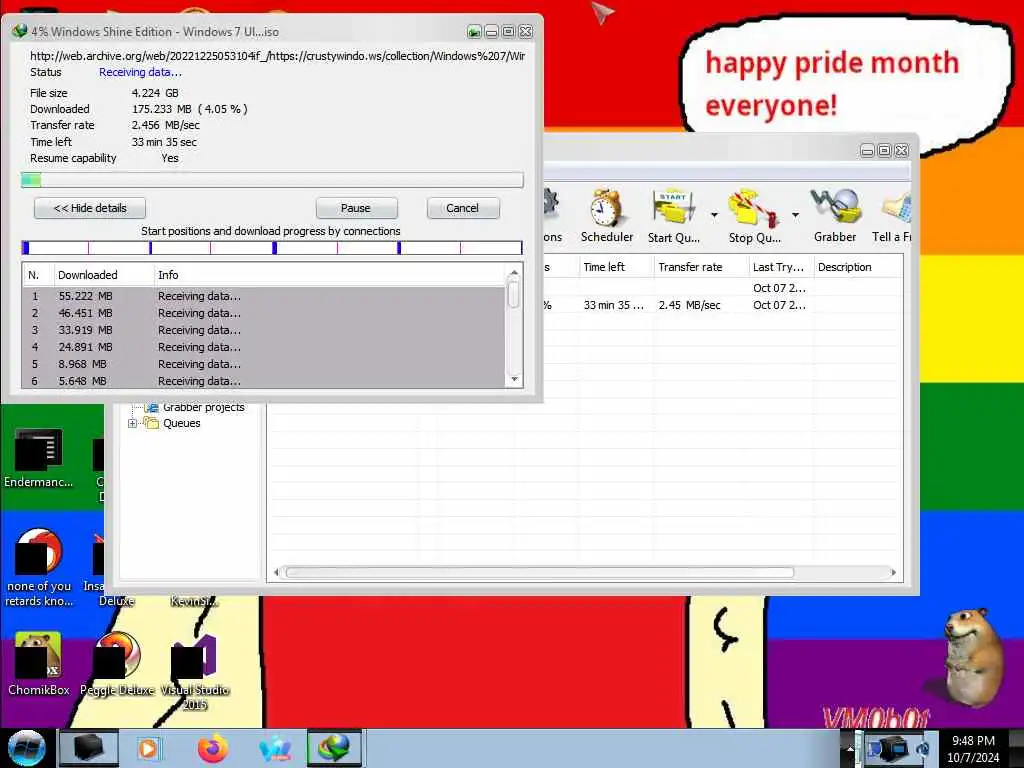Screen dimensions: 1024x768
Task: Open the Scheduler in IDM toolbar
Action: coord(606,216)
